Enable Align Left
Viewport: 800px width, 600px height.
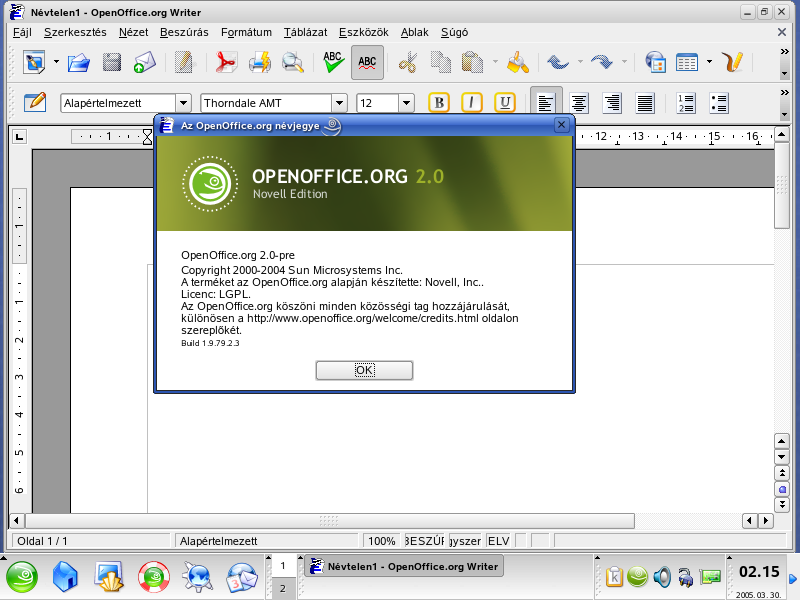(x=546, y=103)
